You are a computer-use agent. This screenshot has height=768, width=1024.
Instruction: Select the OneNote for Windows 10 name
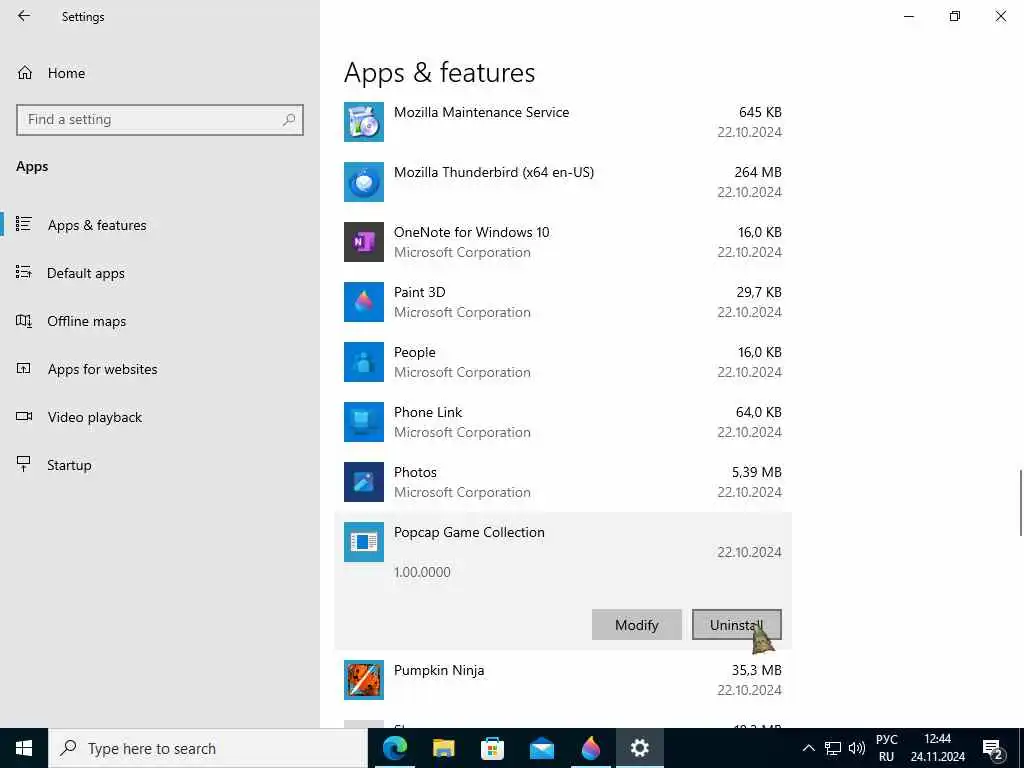472,232
